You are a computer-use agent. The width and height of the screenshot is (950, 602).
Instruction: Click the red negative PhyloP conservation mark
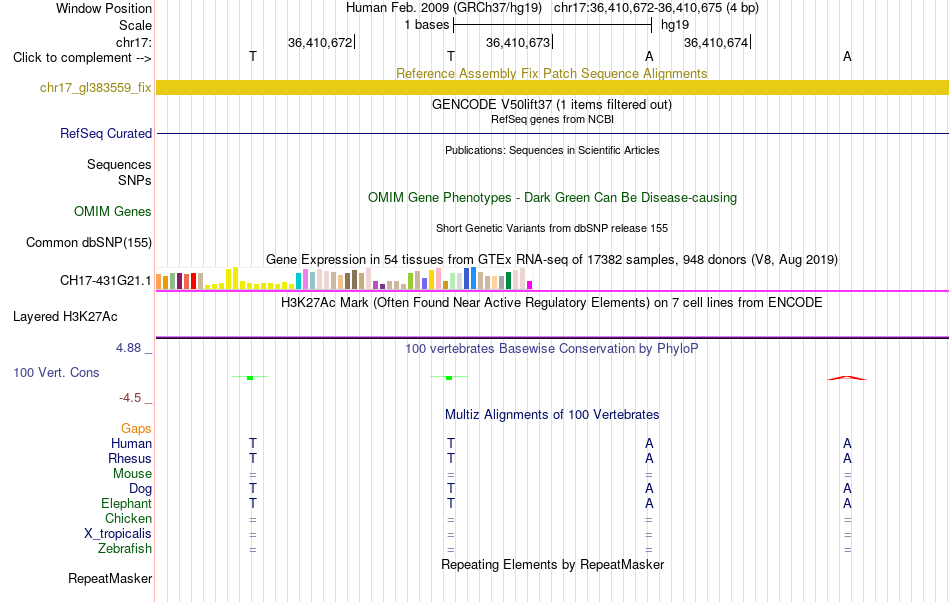click(x=846, y=379)
